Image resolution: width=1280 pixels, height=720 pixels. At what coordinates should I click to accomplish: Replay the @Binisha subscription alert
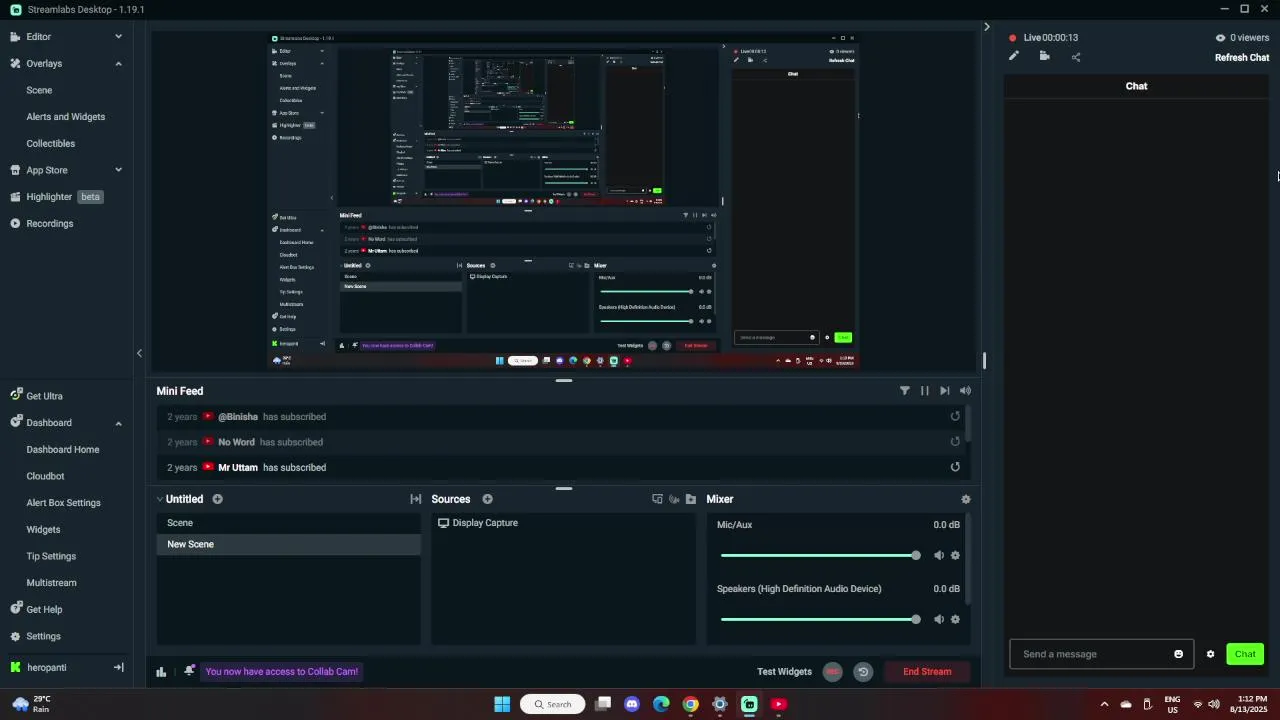(955, 416)
